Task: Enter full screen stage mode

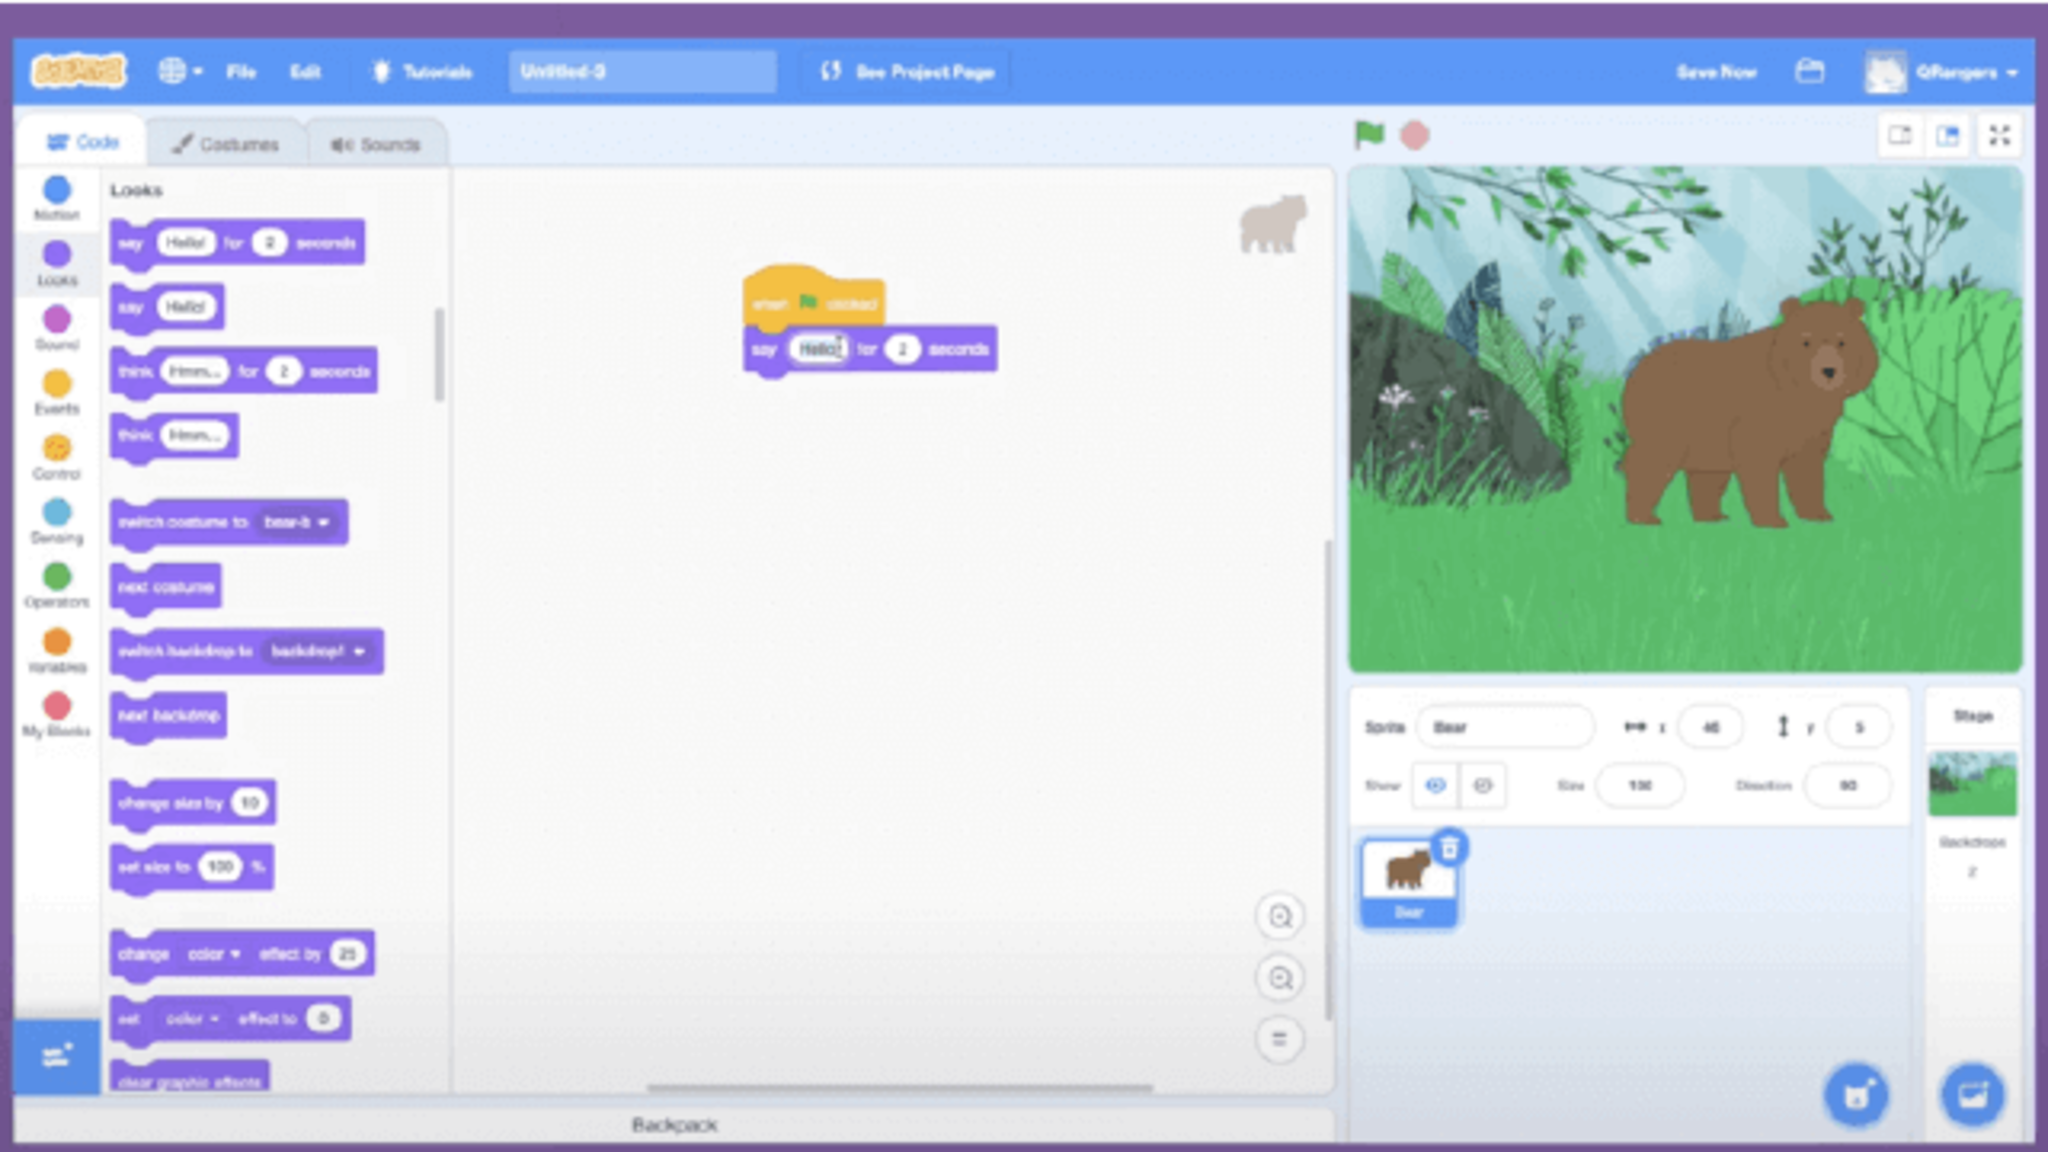Action: pyautogui.click(x=1999, y=135)
